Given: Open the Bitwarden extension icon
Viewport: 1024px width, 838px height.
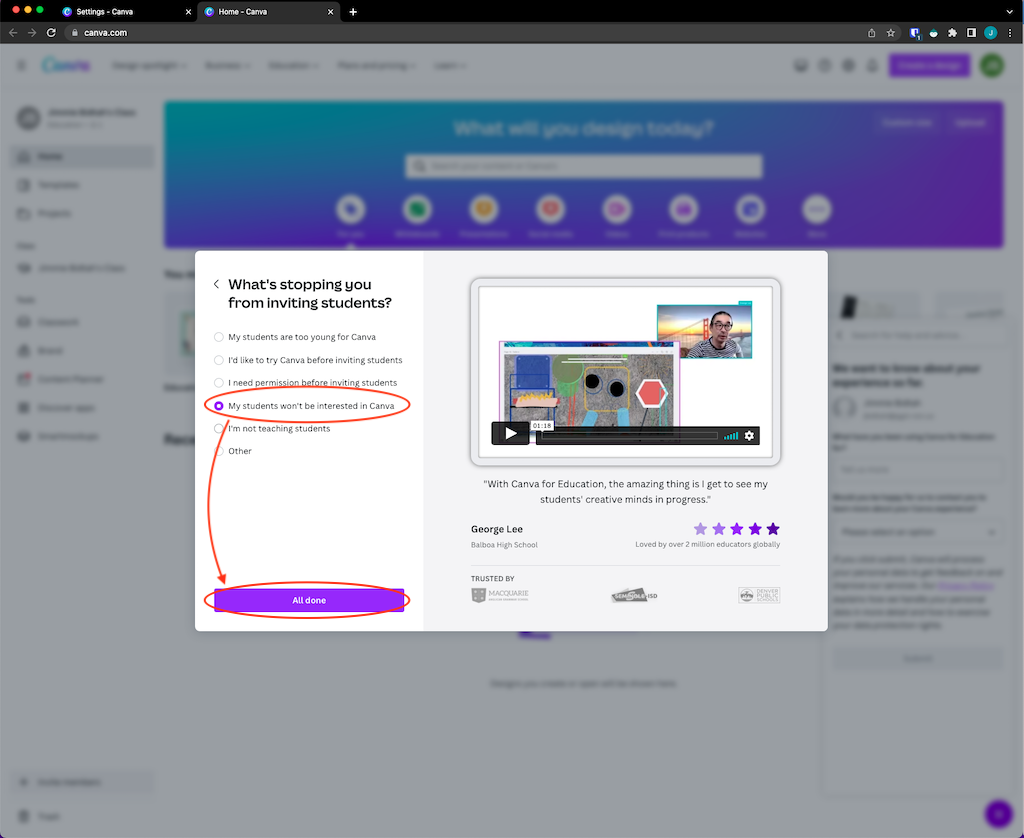Looking at the screenshot, I should click(x=914, y=33).
